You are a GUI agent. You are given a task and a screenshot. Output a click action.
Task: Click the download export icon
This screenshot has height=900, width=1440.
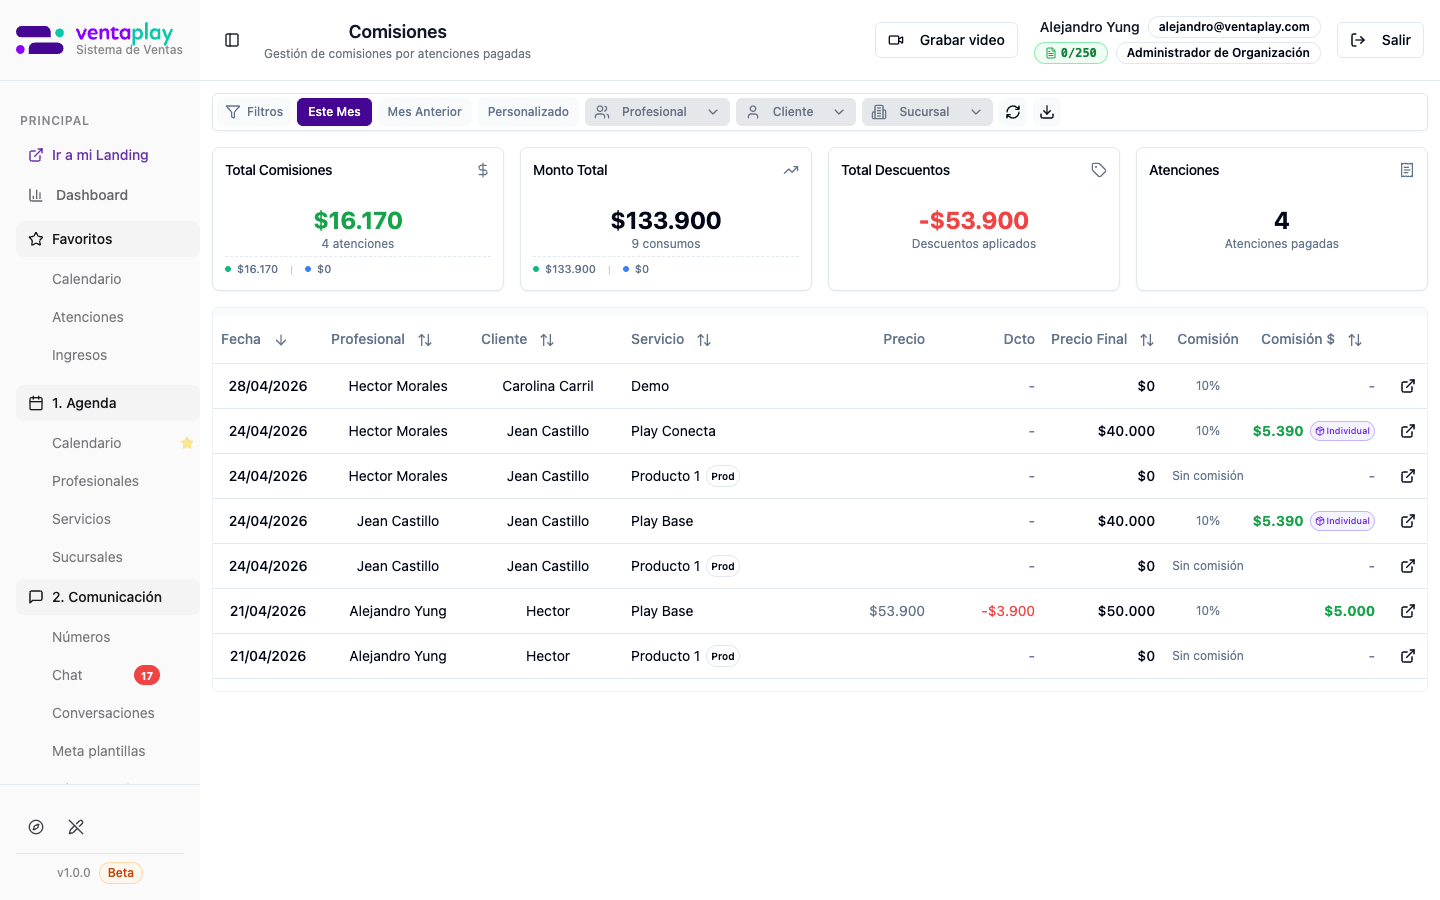click(1047, 112)
